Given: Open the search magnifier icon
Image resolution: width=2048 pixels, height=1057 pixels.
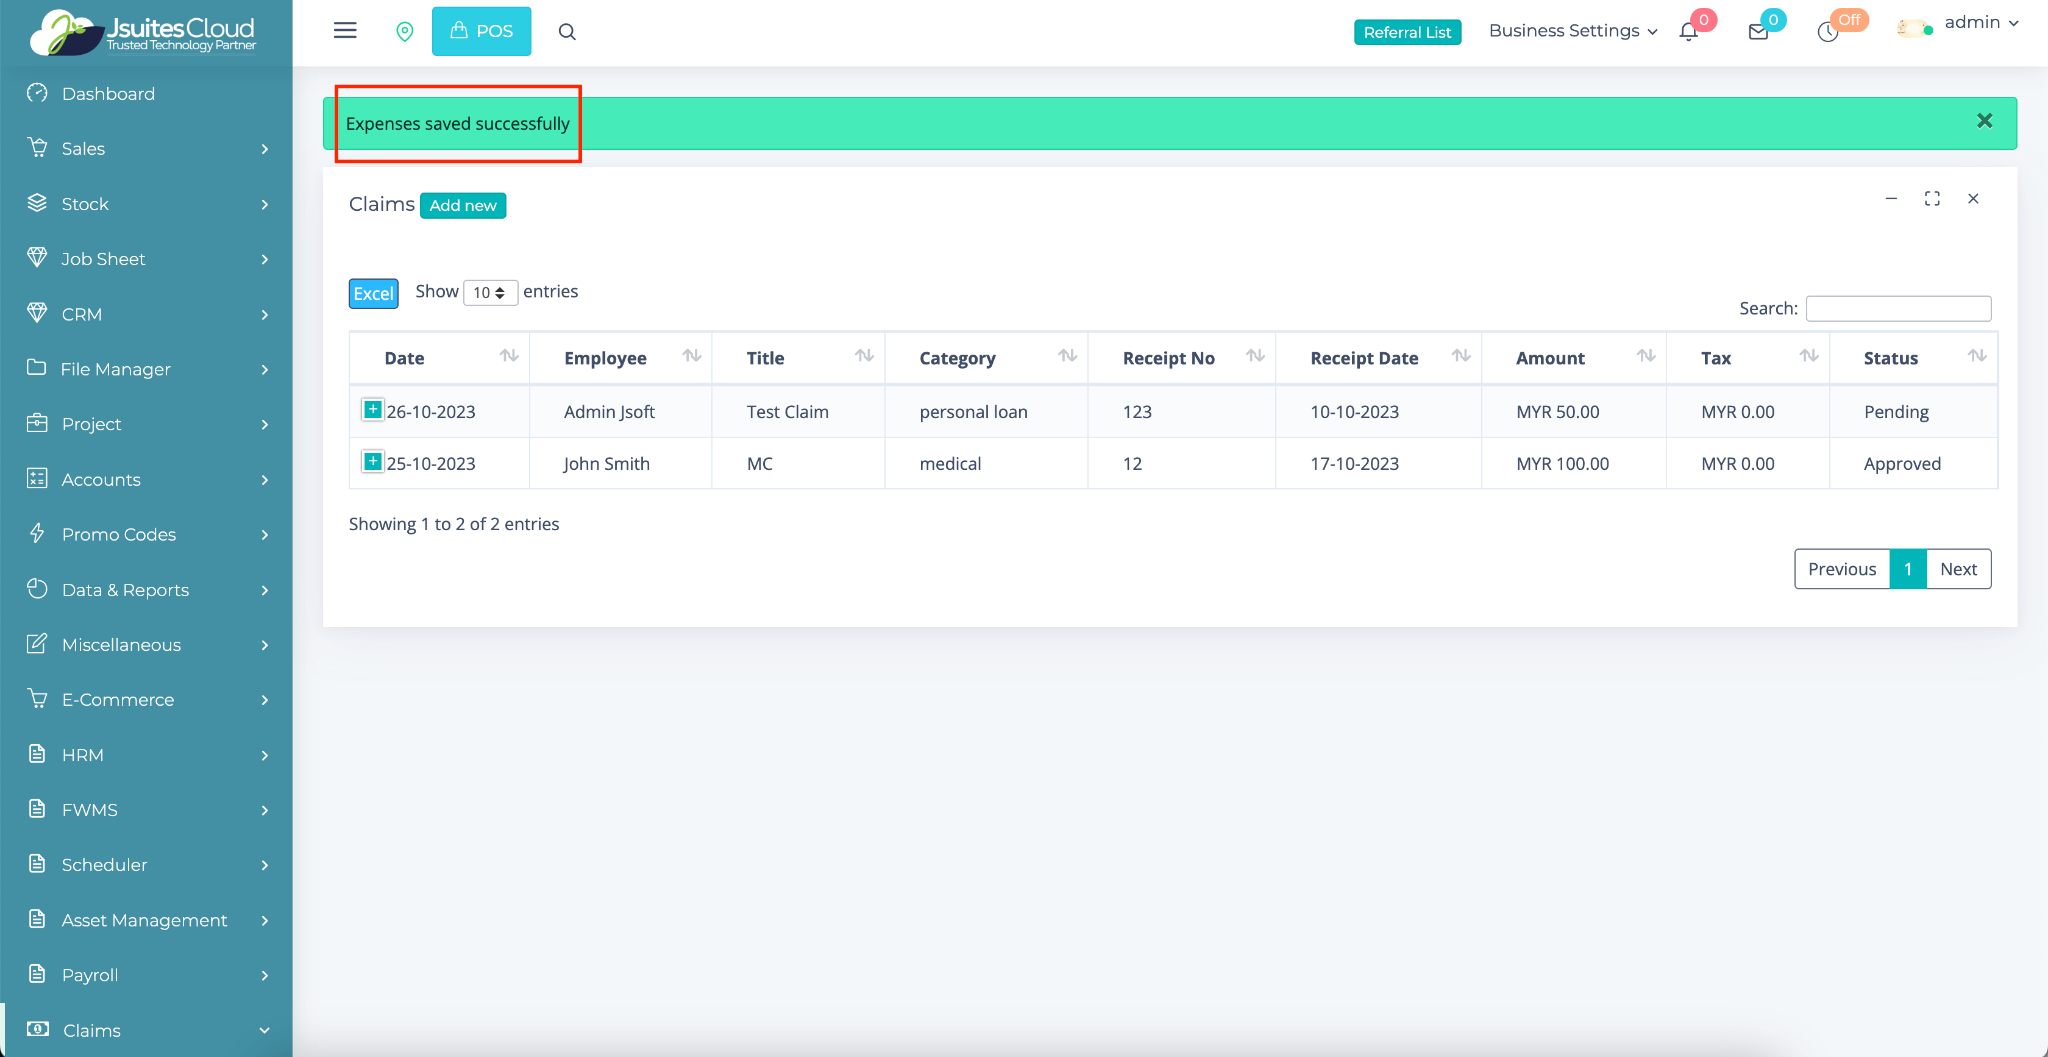Looking at the screenshot, I should [x=567, y=32].
